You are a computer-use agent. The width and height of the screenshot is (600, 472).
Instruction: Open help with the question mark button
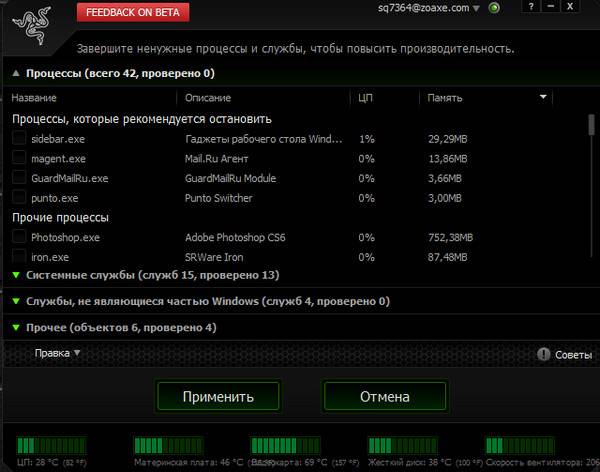point(529,8)
